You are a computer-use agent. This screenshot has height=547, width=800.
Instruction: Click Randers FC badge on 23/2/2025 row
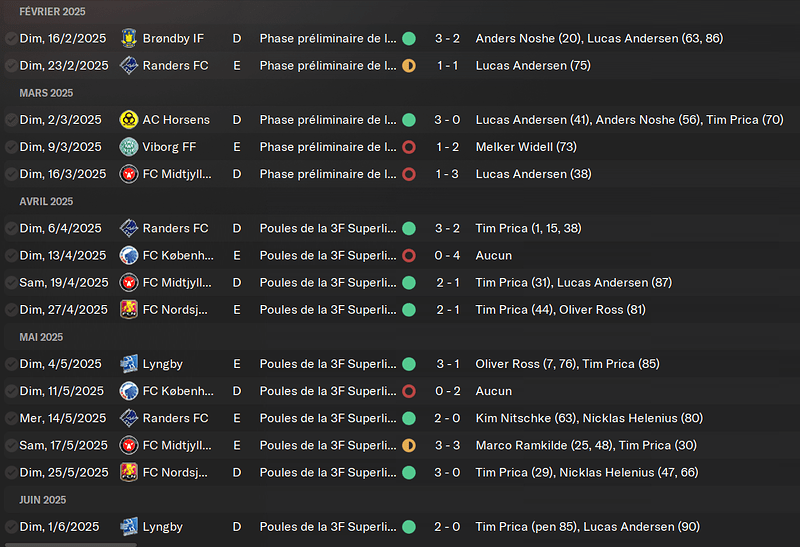tap(128, 66)
